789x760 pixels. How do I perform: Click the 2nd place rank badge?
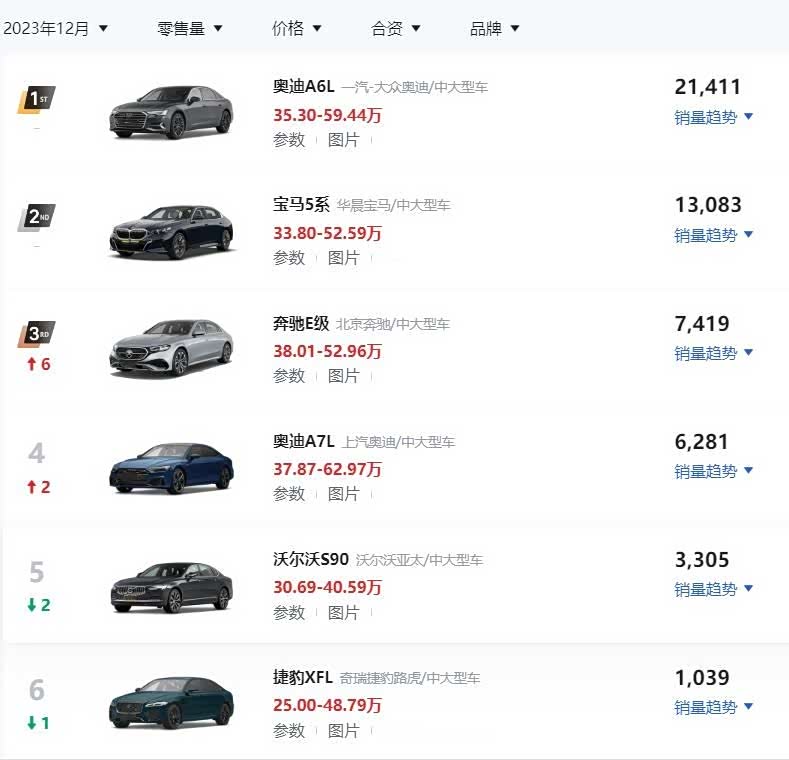pos(37,217)
